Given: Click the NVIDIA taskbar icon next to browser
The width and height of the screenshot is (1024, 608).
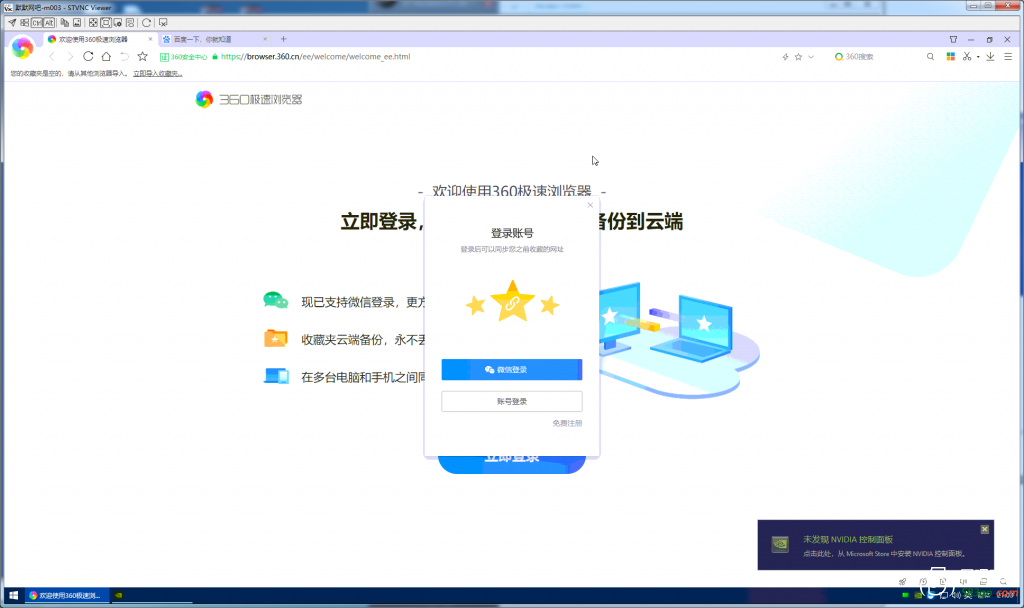Looking at the screenshot, I should pos(119,595).
